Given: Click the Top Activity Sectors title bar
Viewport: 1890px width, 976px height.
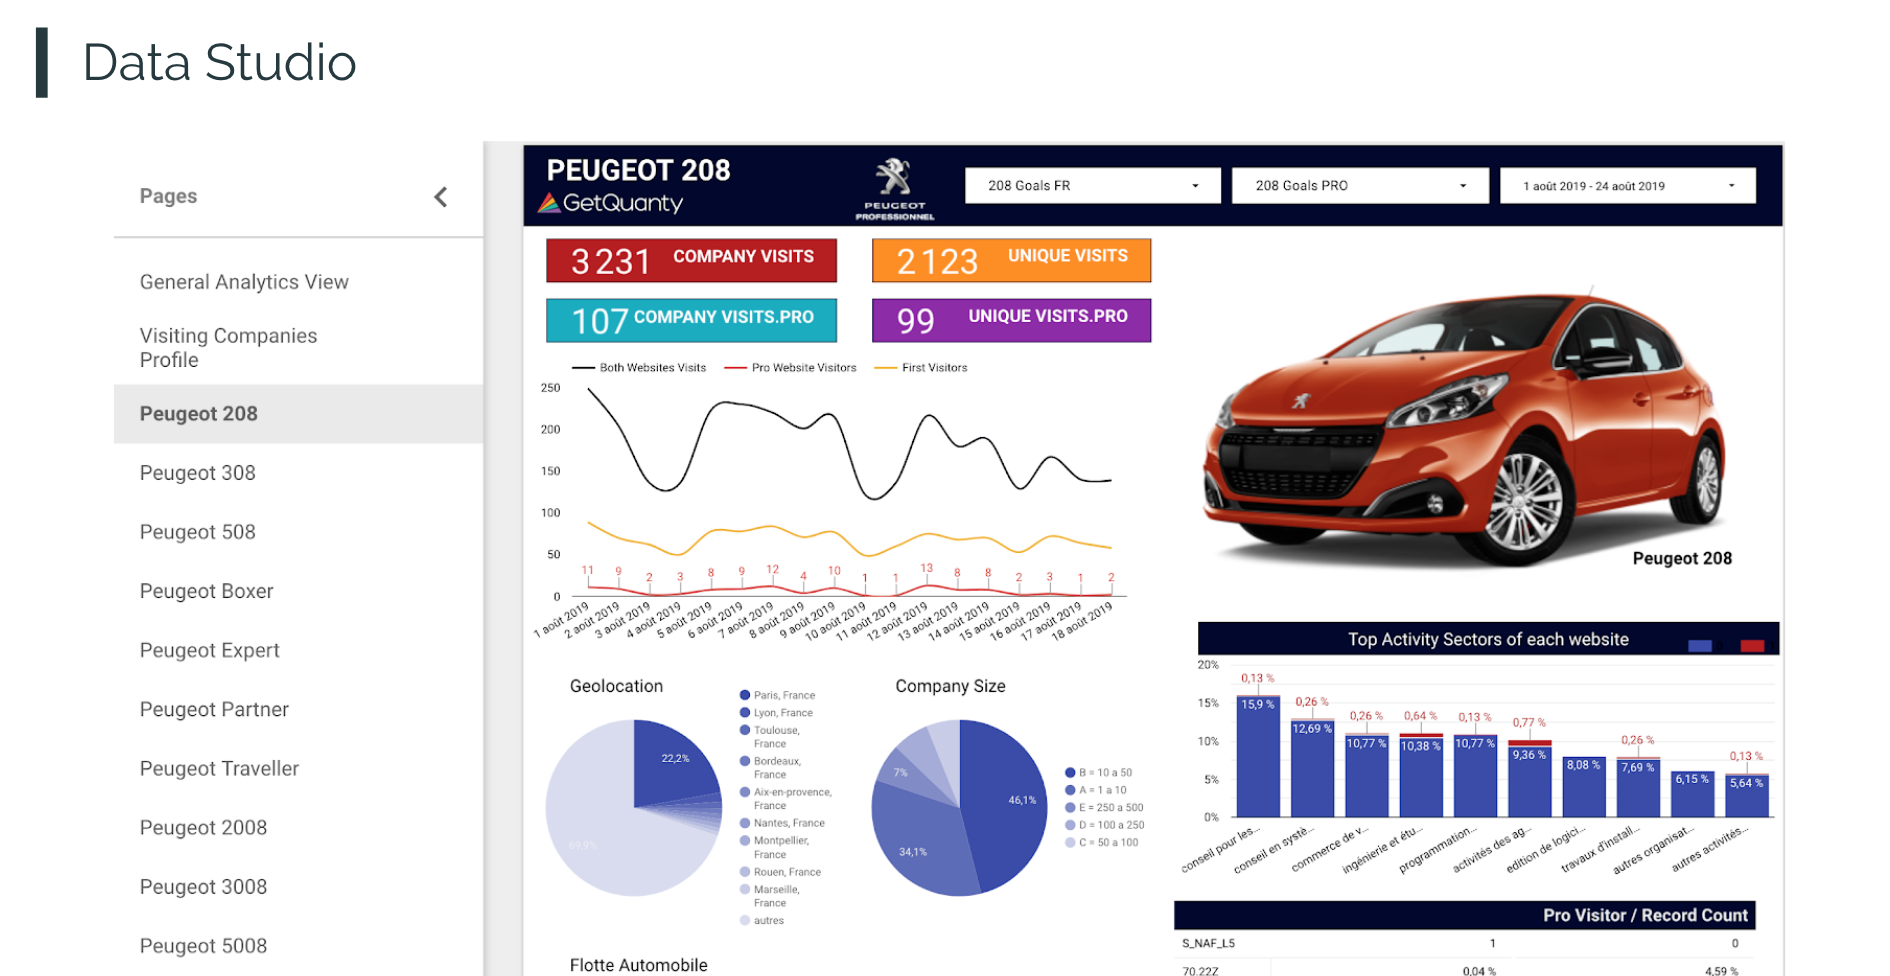Looking at the screenshot, I should 1488,639.
